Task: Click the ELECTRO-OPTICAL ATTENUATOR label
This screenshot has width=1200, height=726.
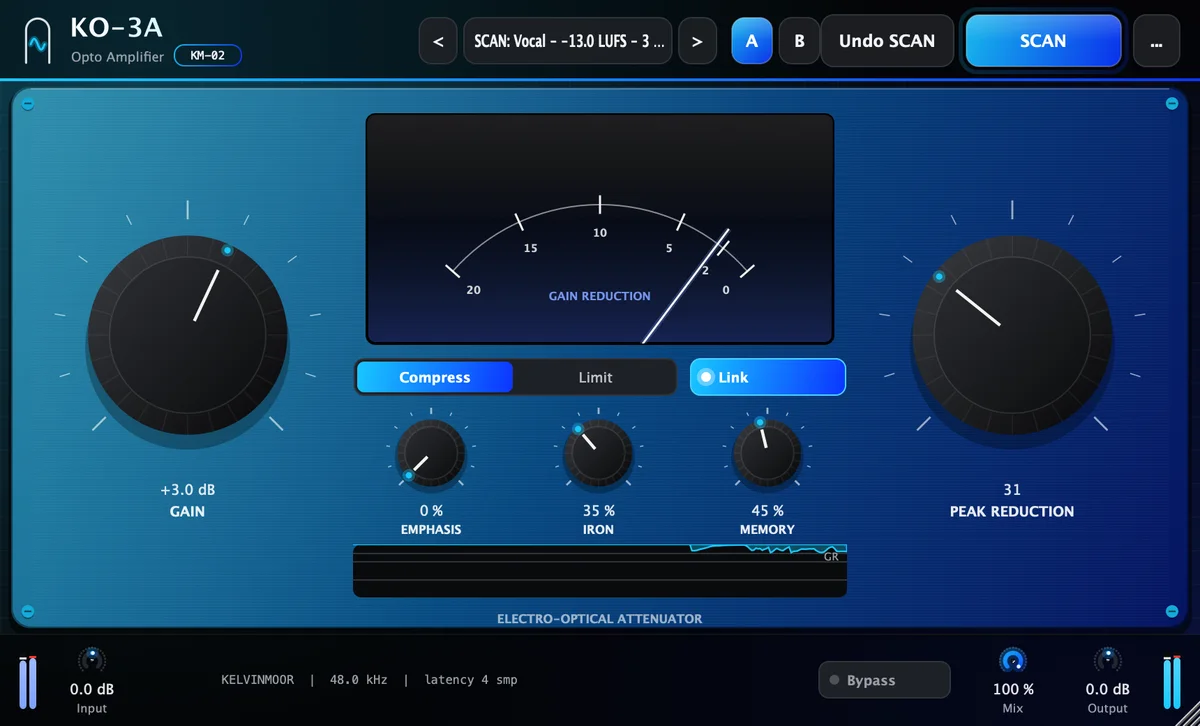Action: (600, 619)
